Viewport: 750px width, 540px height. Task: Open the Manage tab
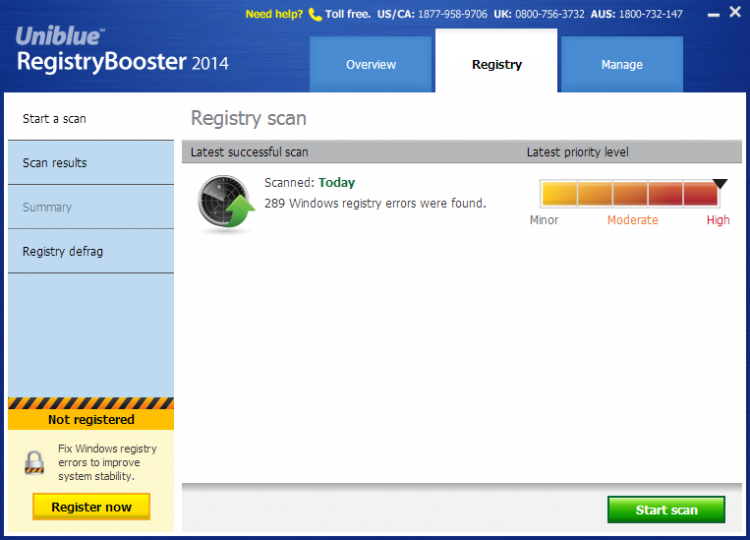(622, 64)
